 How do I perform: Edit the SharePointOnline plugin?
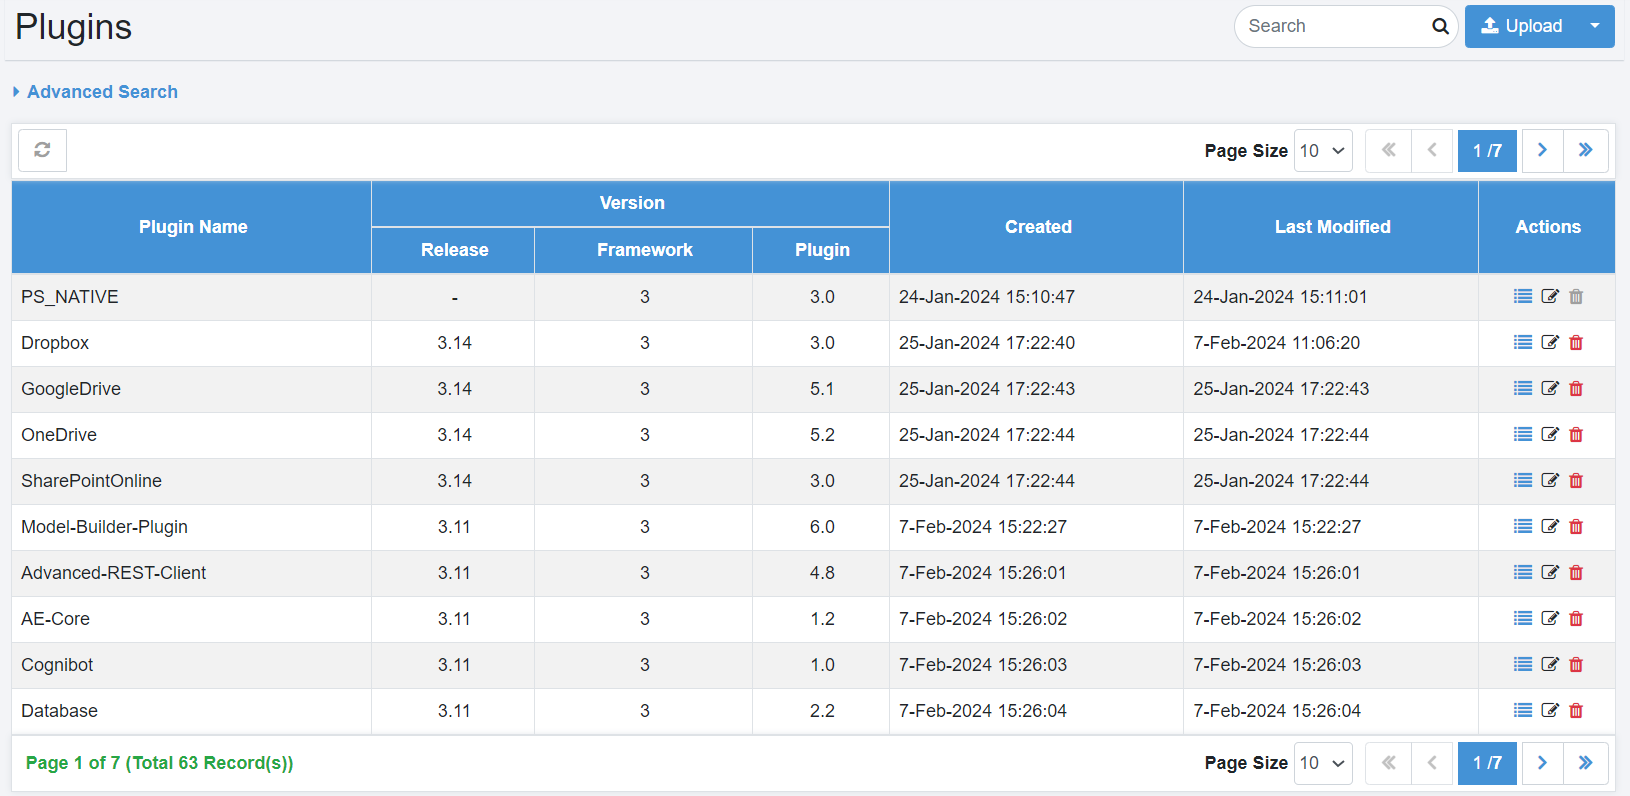[x=1550, y=480]
